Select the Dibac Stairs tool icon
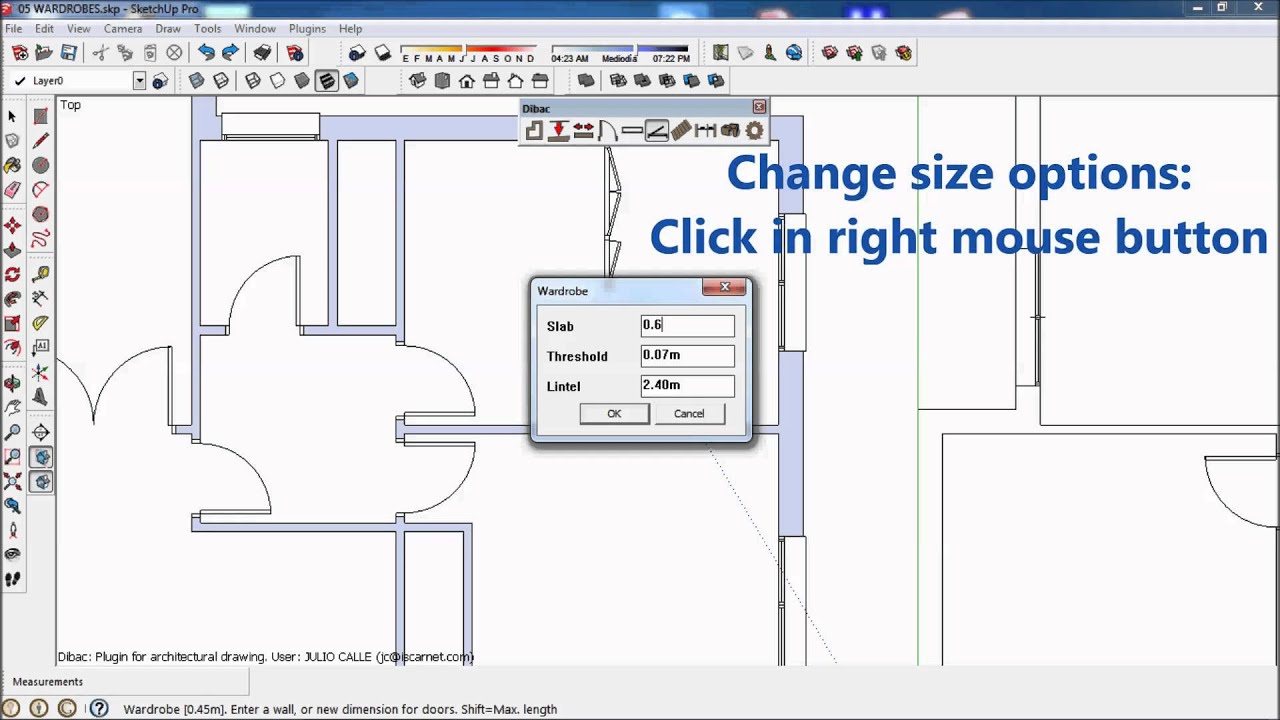The image size is (1280, 720). pyautogui.click(x=681, y=131)
